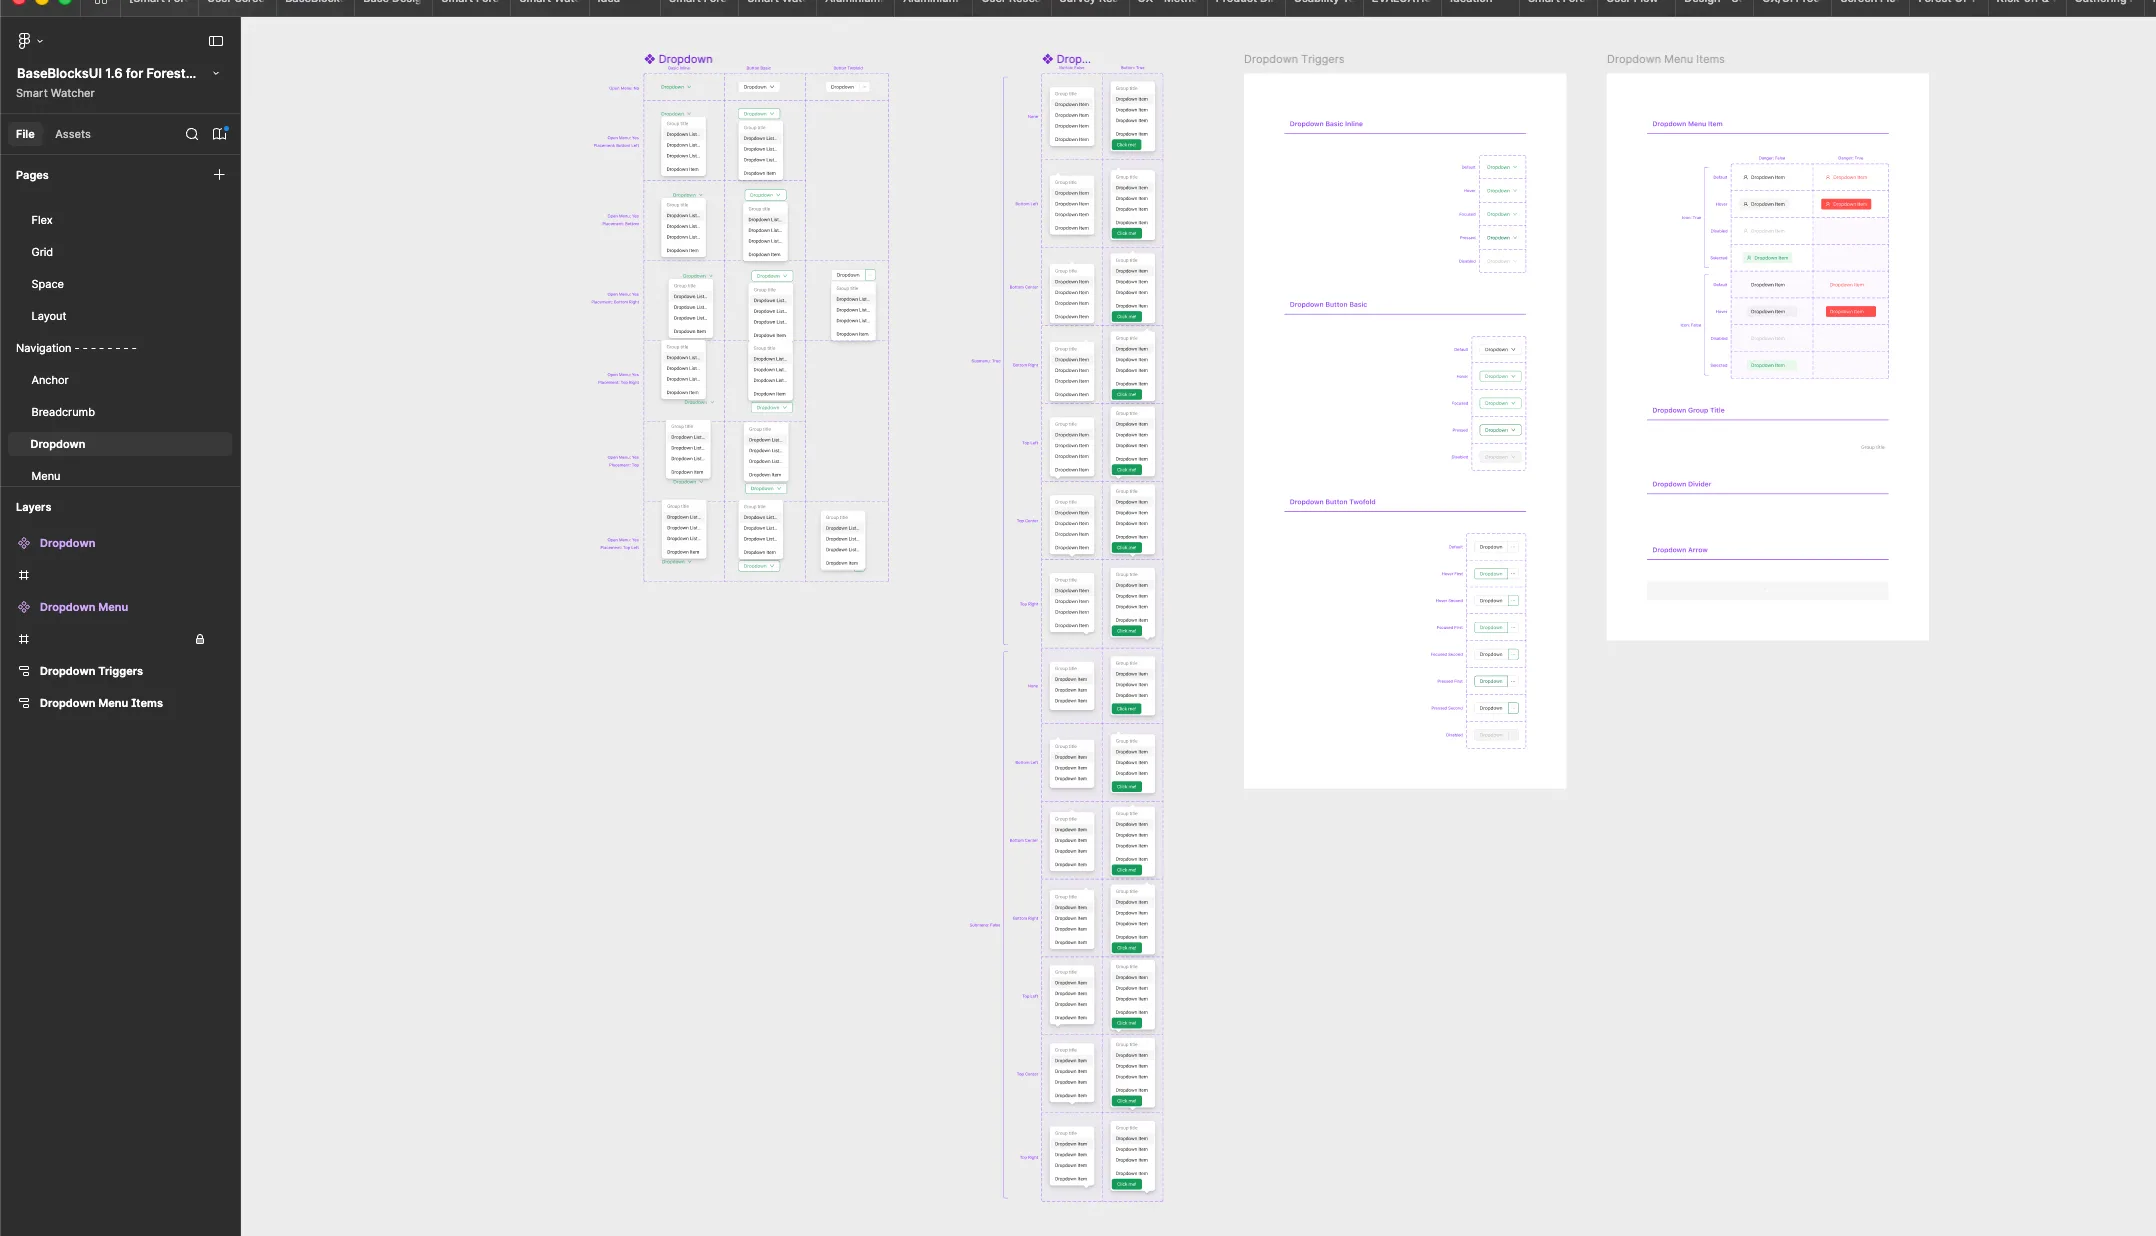Expand the file name dropdown chevron
Viewport: 2156px width, 1236px height.
(x=216, y=73)
